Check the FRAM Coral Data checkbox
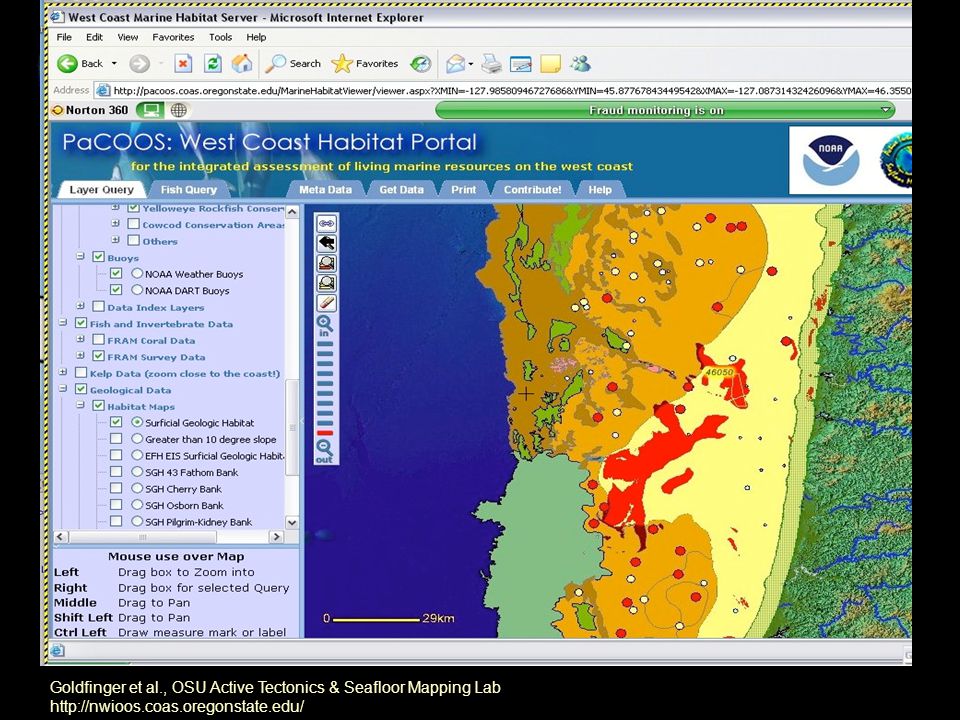The height and width of the screenshot is (720, 960). coord(99,340)
